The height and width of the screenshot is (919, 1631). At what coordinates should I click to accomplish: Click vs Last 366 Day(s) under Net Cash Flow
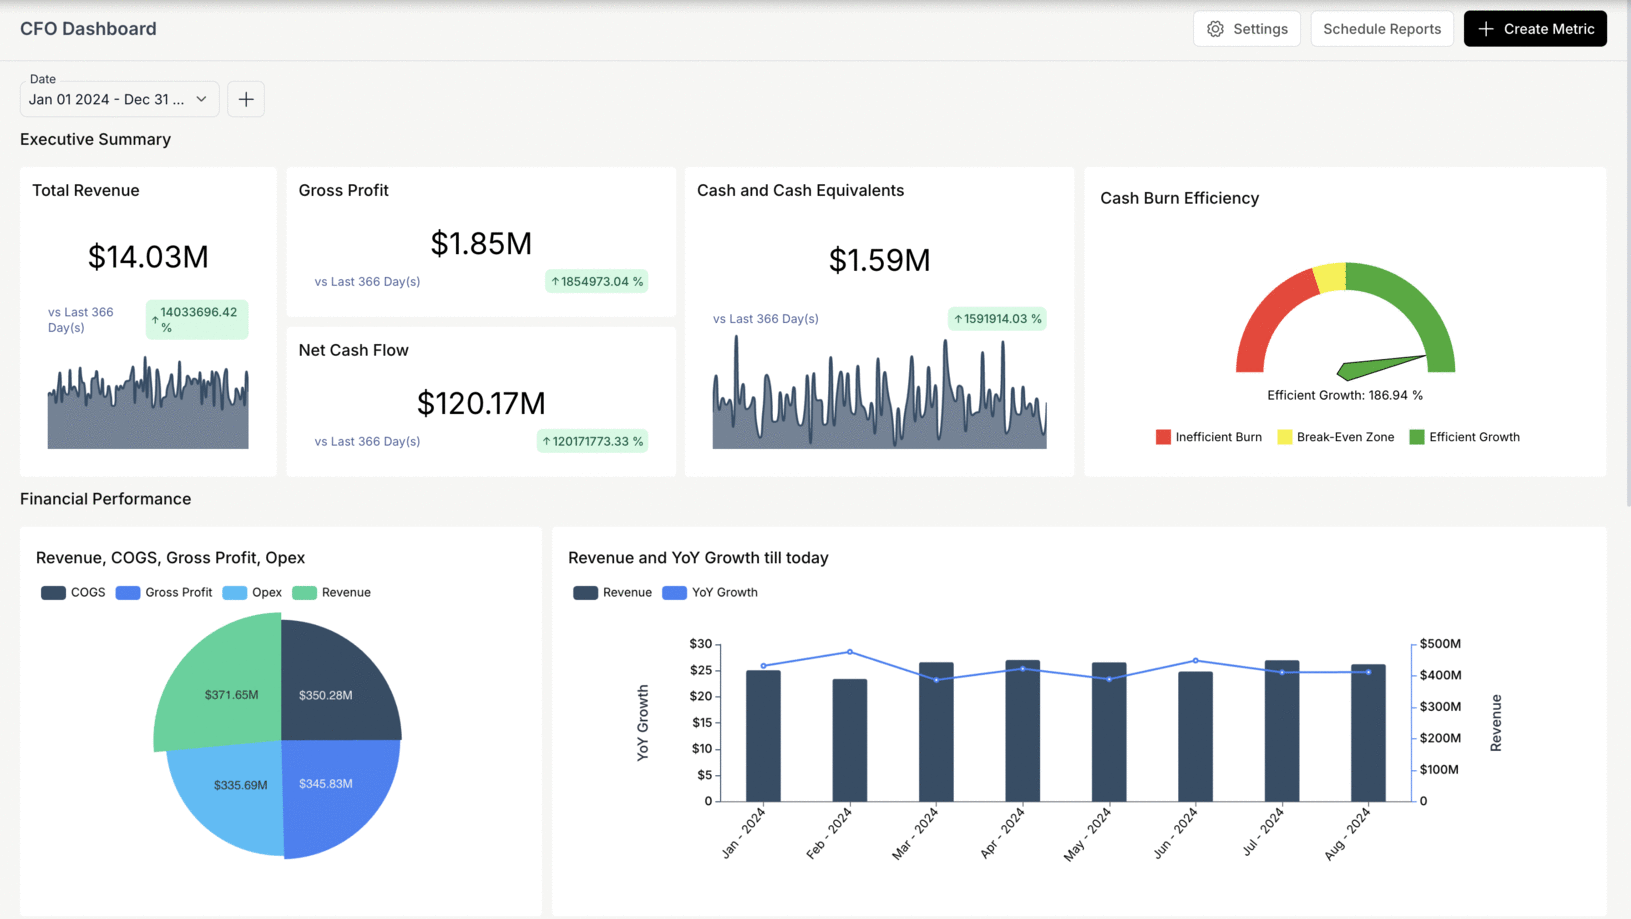(x=367, y=442)
